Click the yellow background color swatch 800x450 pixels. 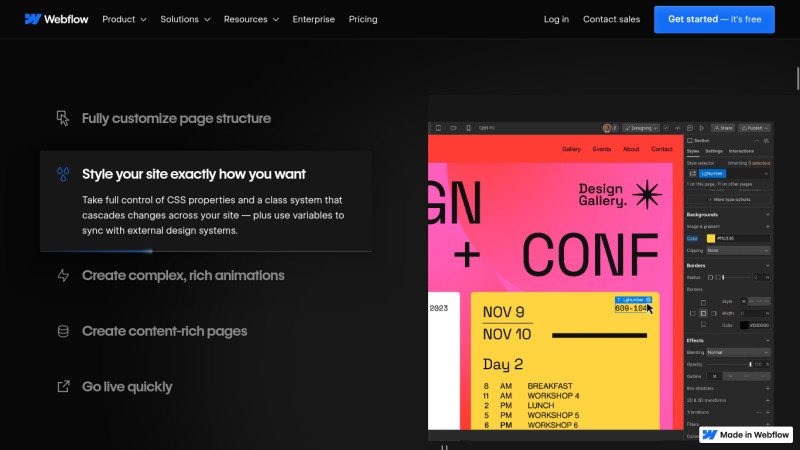click(711, 238)
